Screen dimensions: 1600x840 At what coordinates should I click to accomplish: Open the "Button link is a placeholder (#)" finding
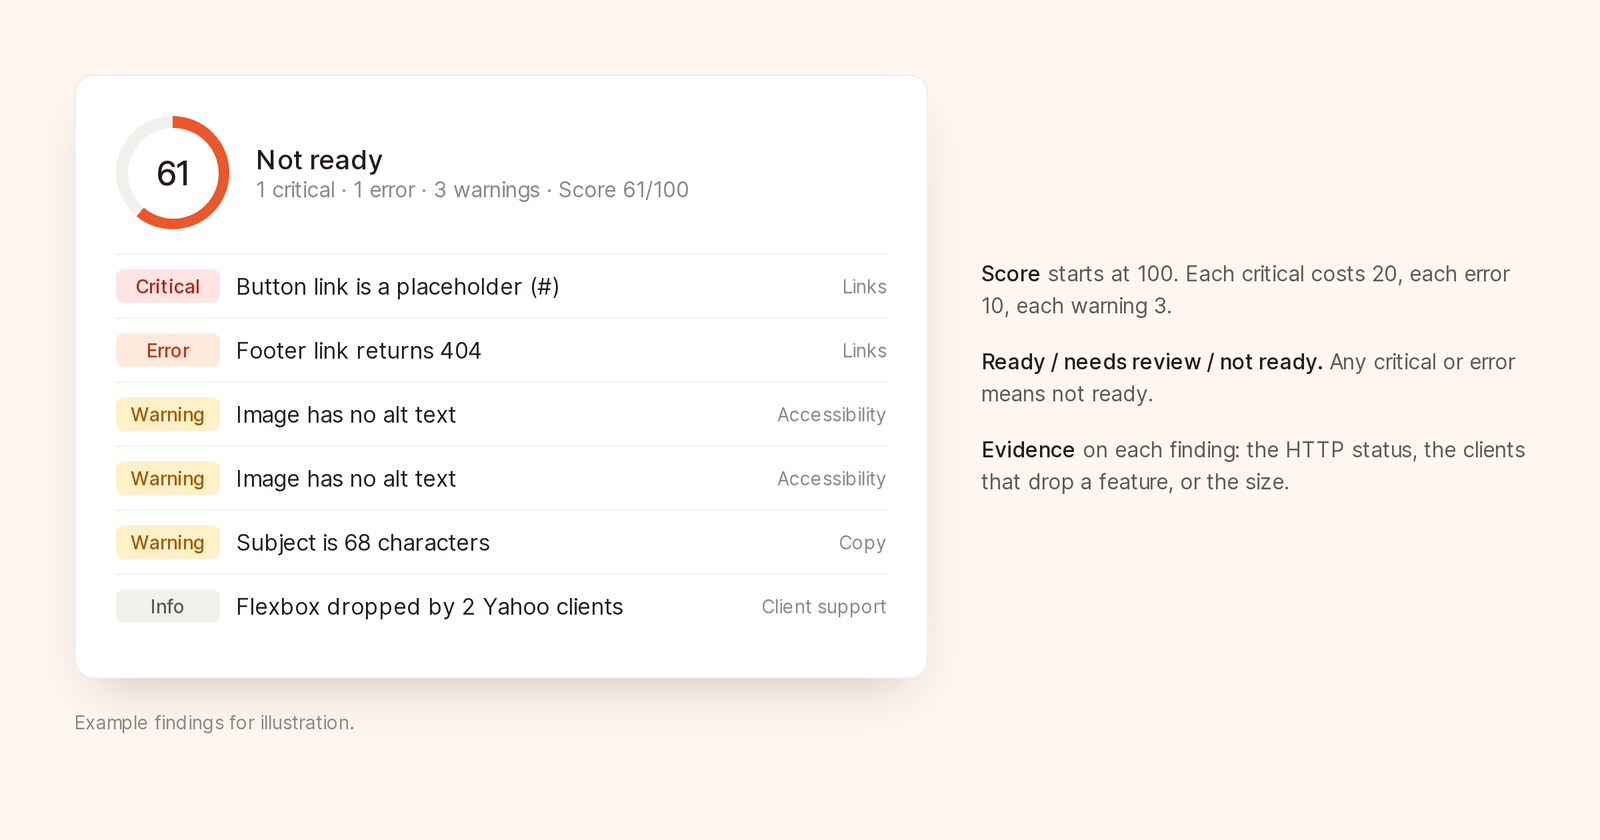pyautogui.click(x=397, y=287)
